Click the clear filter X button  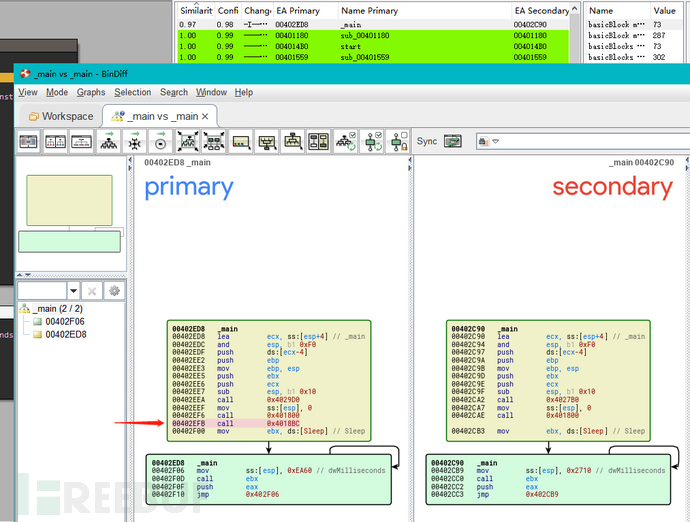point(92,290)
